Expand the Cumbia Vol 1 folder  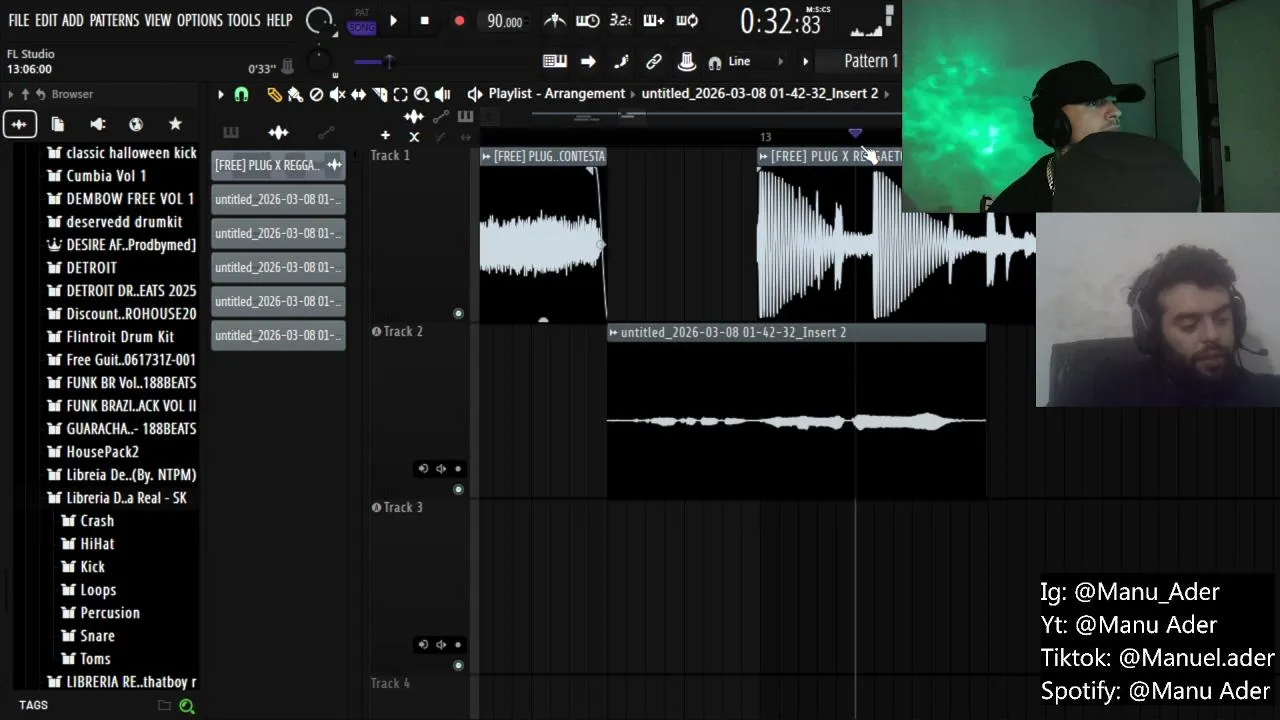pos(97,176)
